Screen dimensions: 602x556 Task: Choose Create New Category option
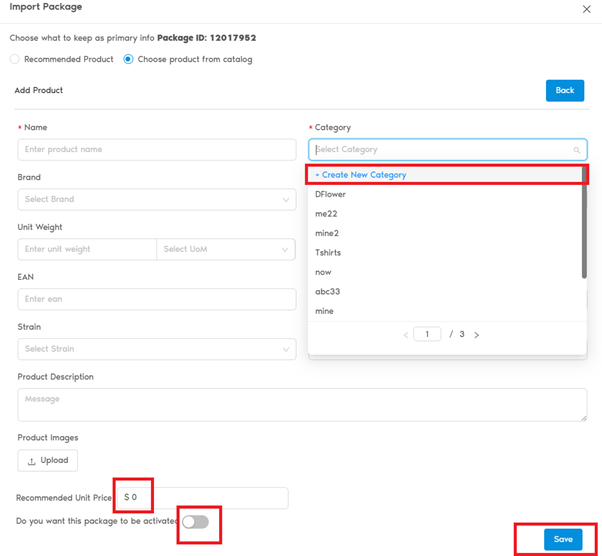pyautogui.click(x=445, y=175)
